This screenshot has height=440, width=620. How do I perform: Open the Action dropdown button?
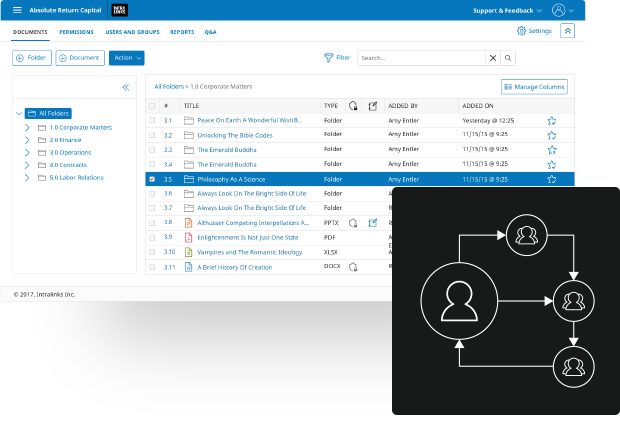click(127, 58)
